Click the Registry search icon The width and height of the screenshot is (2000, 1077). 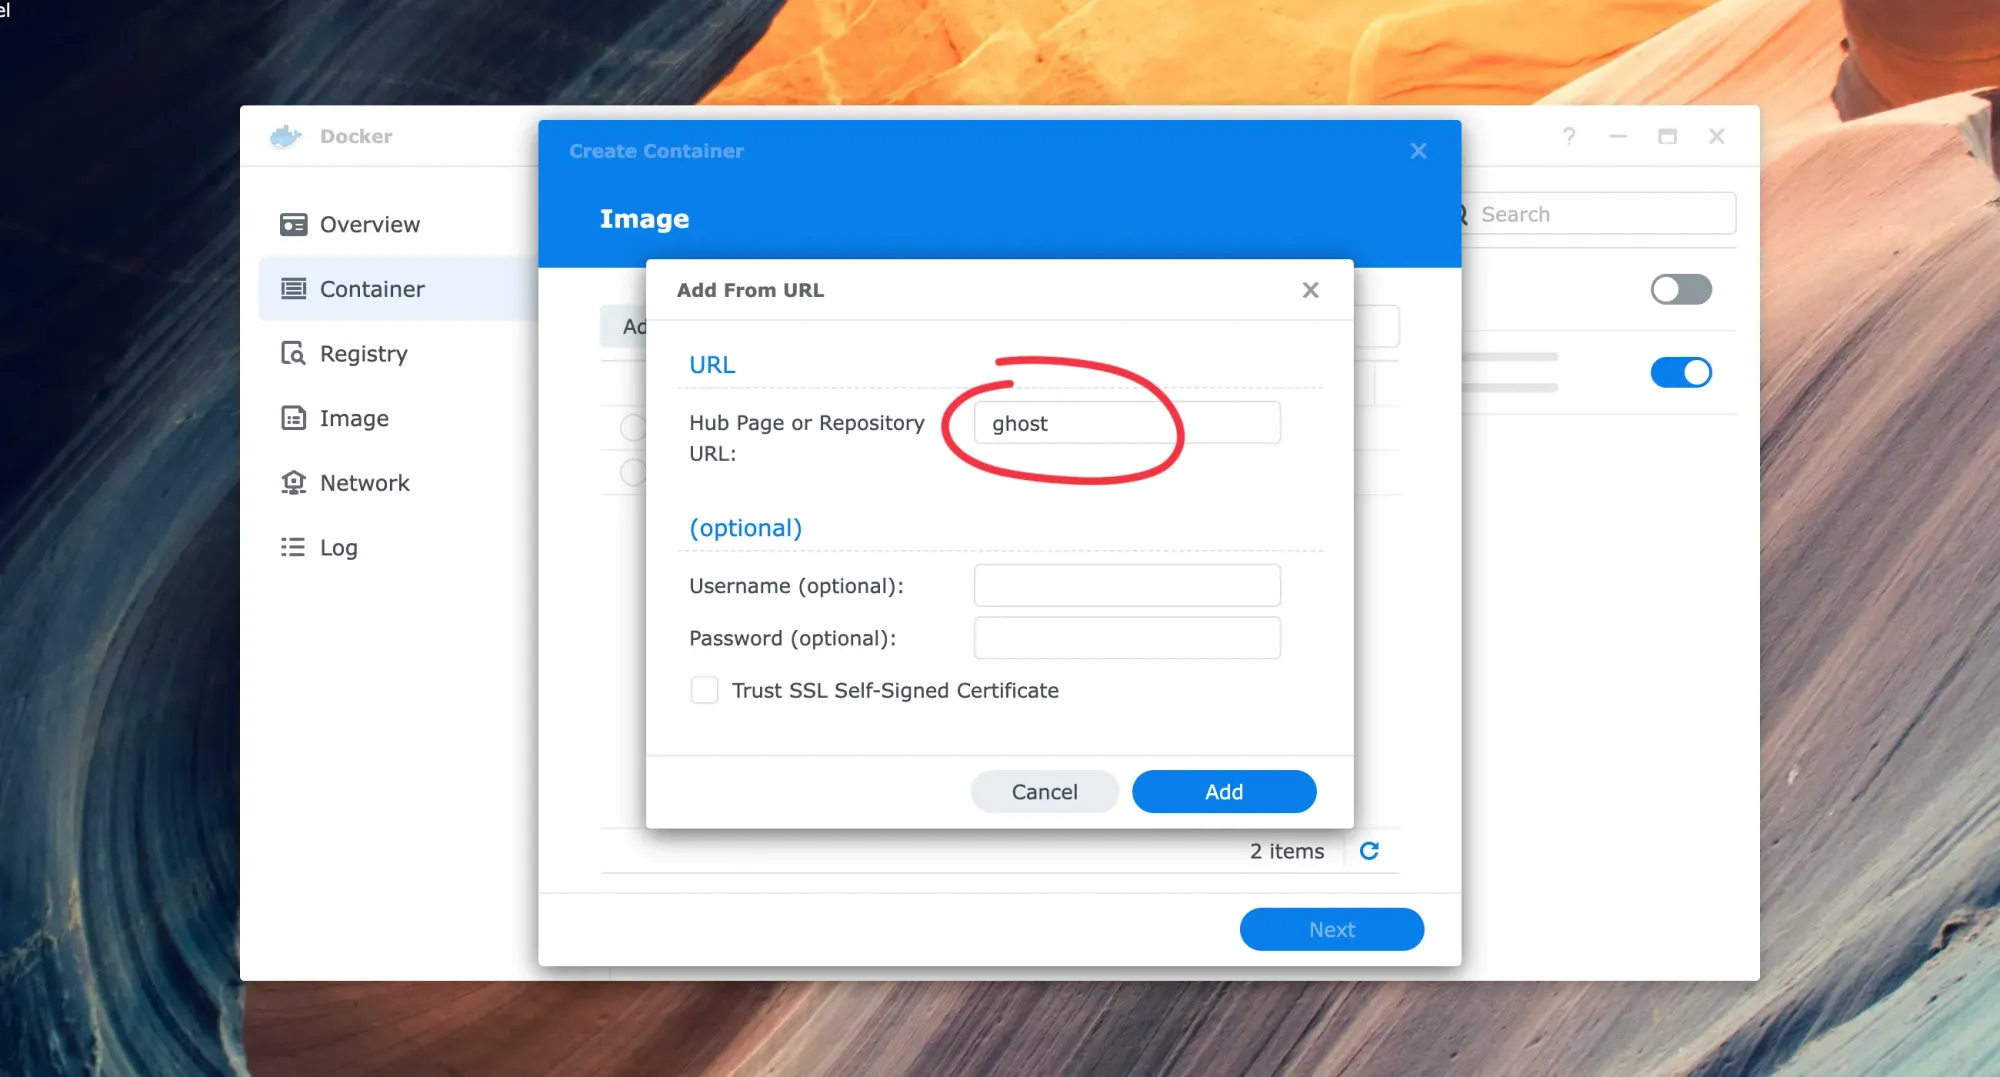click(293, 353)
